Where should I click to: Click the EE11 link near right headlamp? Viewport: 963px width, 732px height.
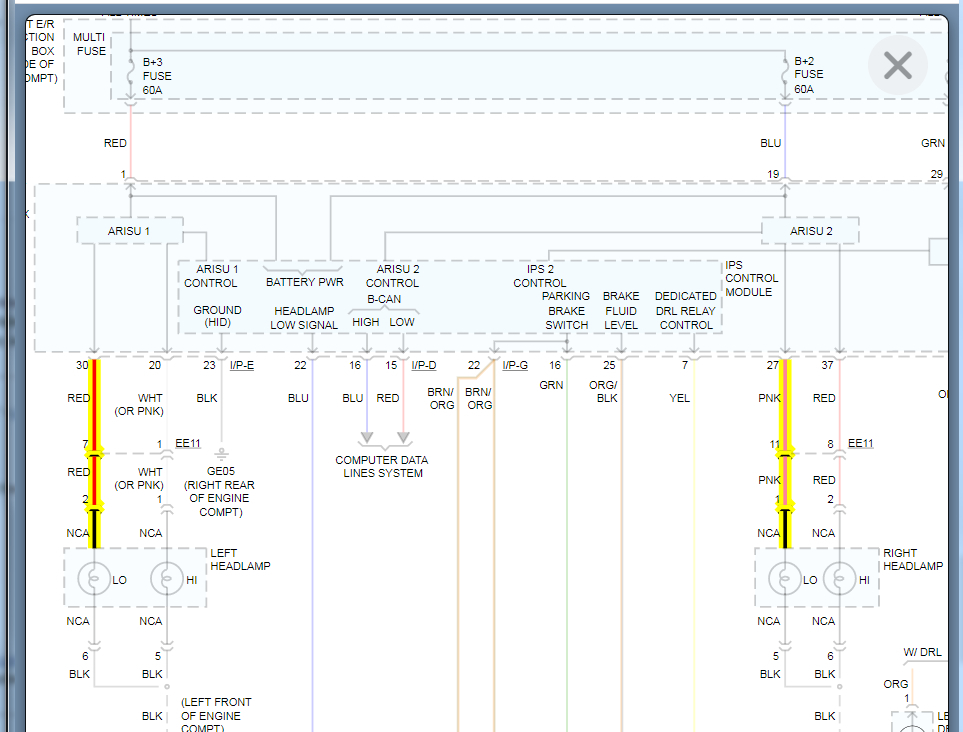coord(860,443)
